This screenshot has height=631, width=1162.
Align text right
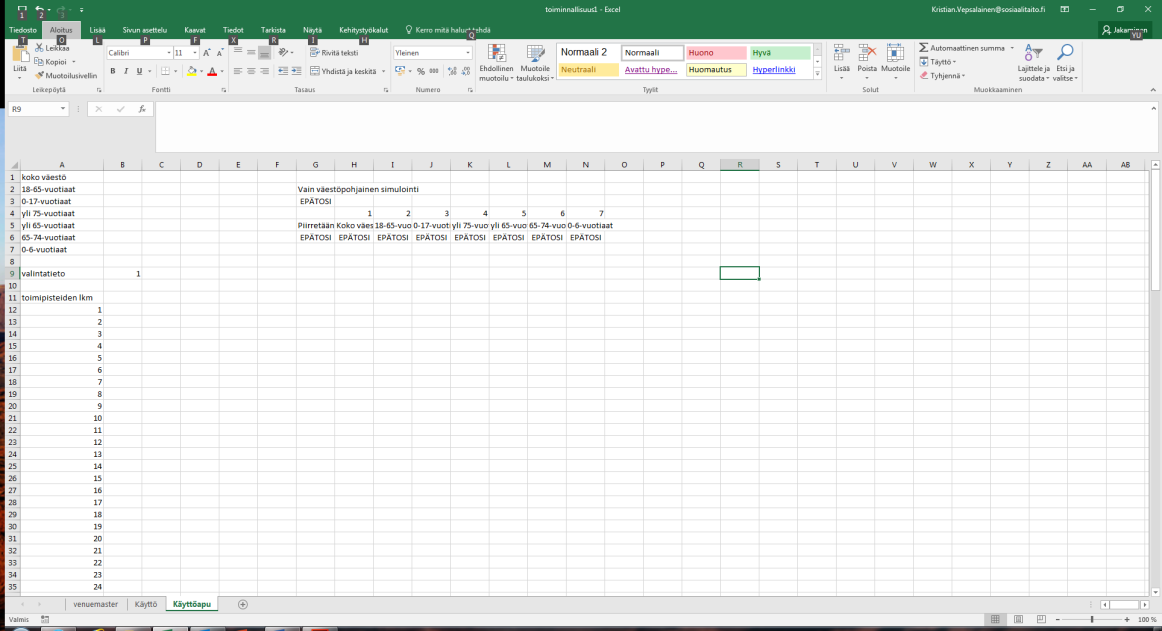coord(265,71)
